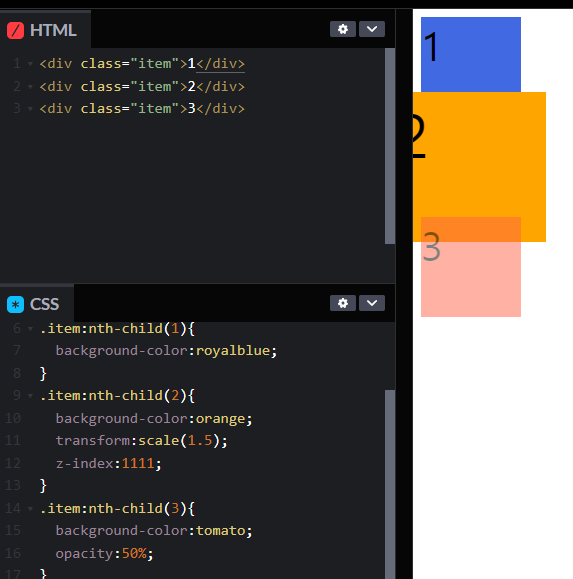Select the HTML editor tab label
Screen dimensions: 573x579
point(53,30)
